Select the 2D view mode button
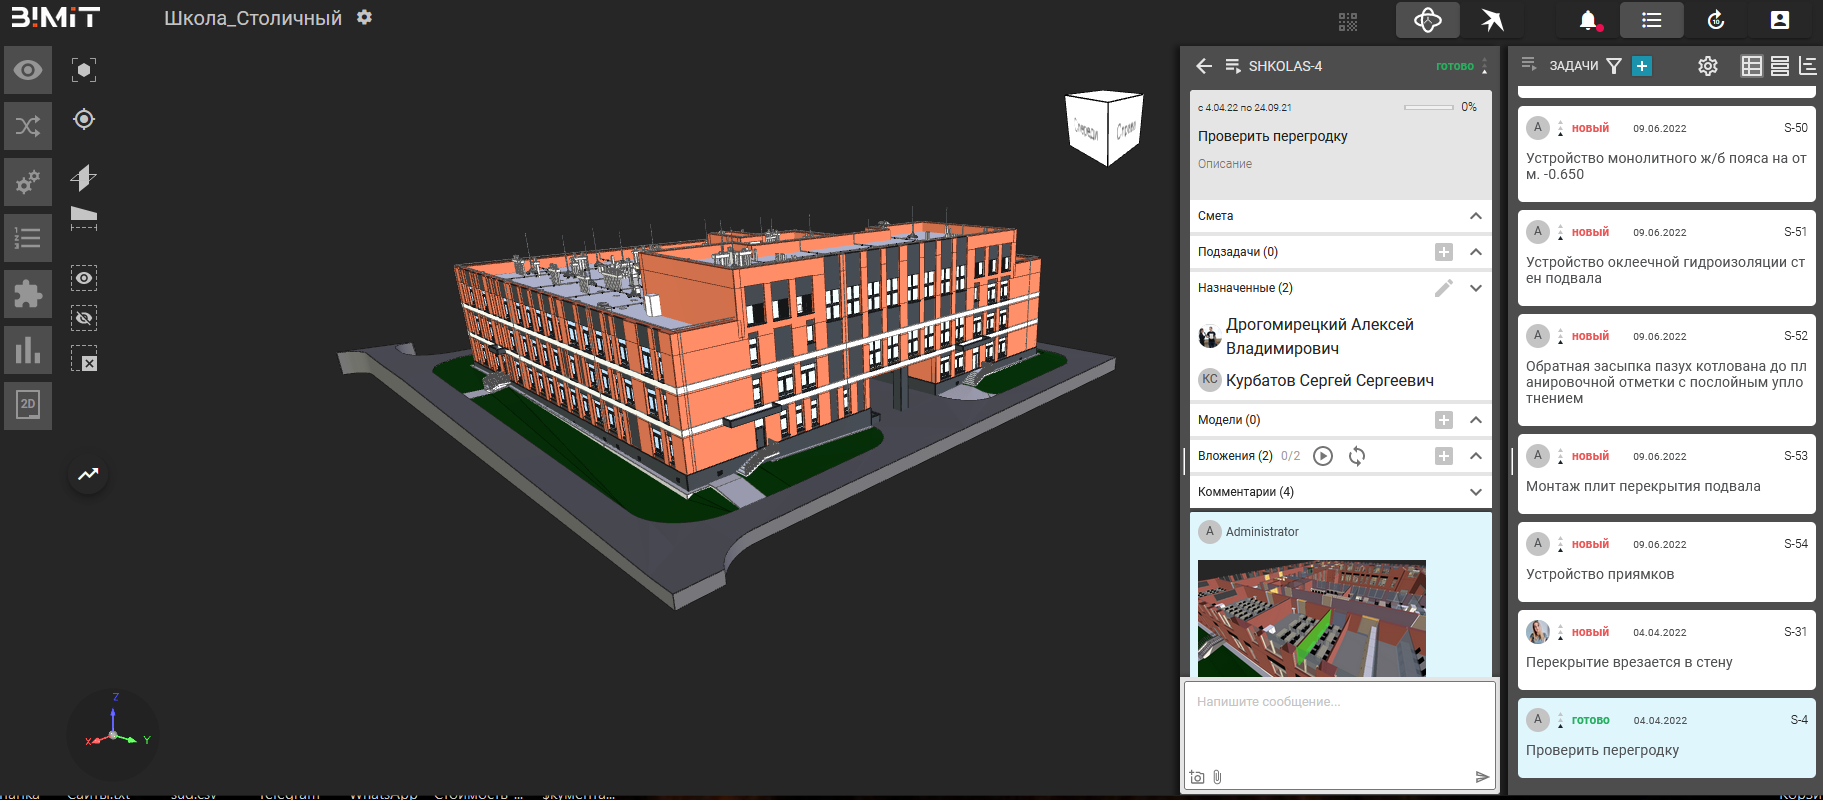Screen dimensions: 1823x800 pyautogui.click(x=28, y=405)
